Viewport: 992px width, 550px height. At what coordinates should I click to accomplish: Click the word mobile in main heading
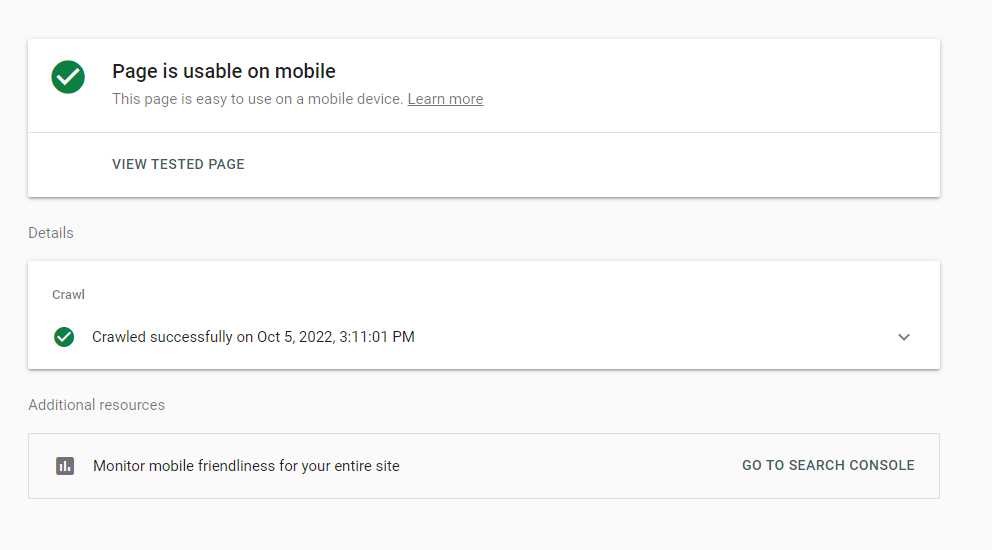click(x=306, y=71)
